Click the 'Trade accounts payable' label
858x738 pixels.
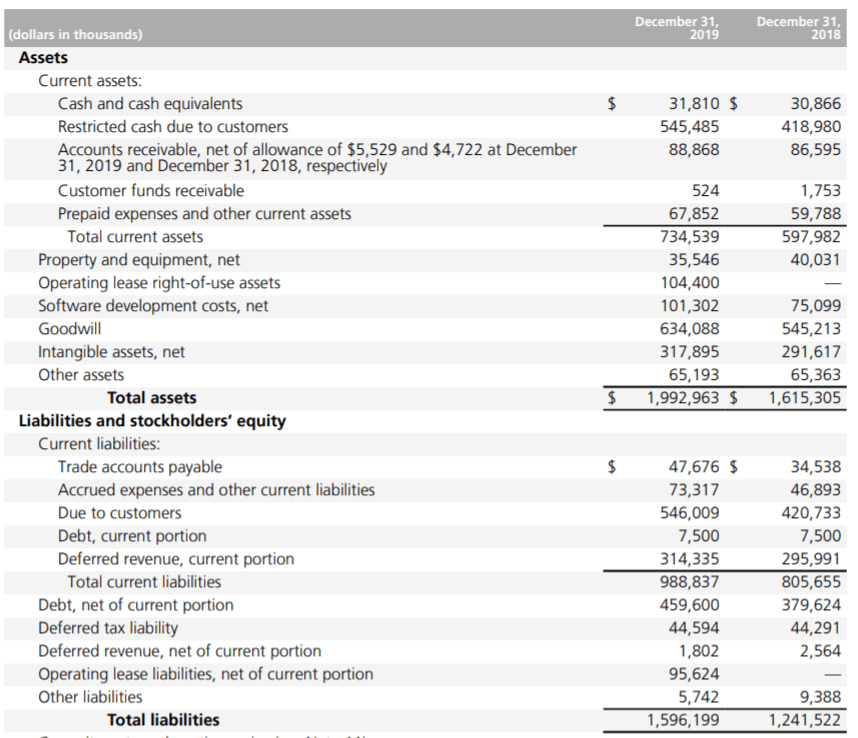click(x=140, y=467)
